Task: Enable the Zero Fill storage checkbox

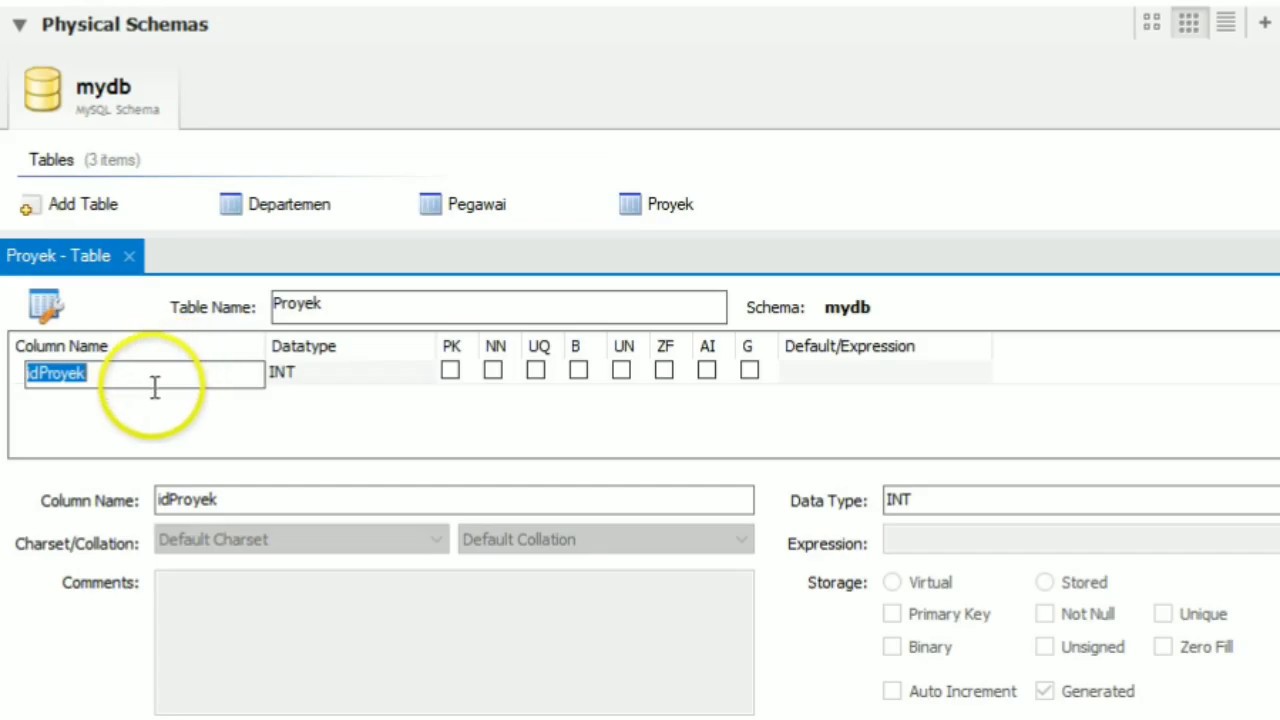Action: 1163,647
